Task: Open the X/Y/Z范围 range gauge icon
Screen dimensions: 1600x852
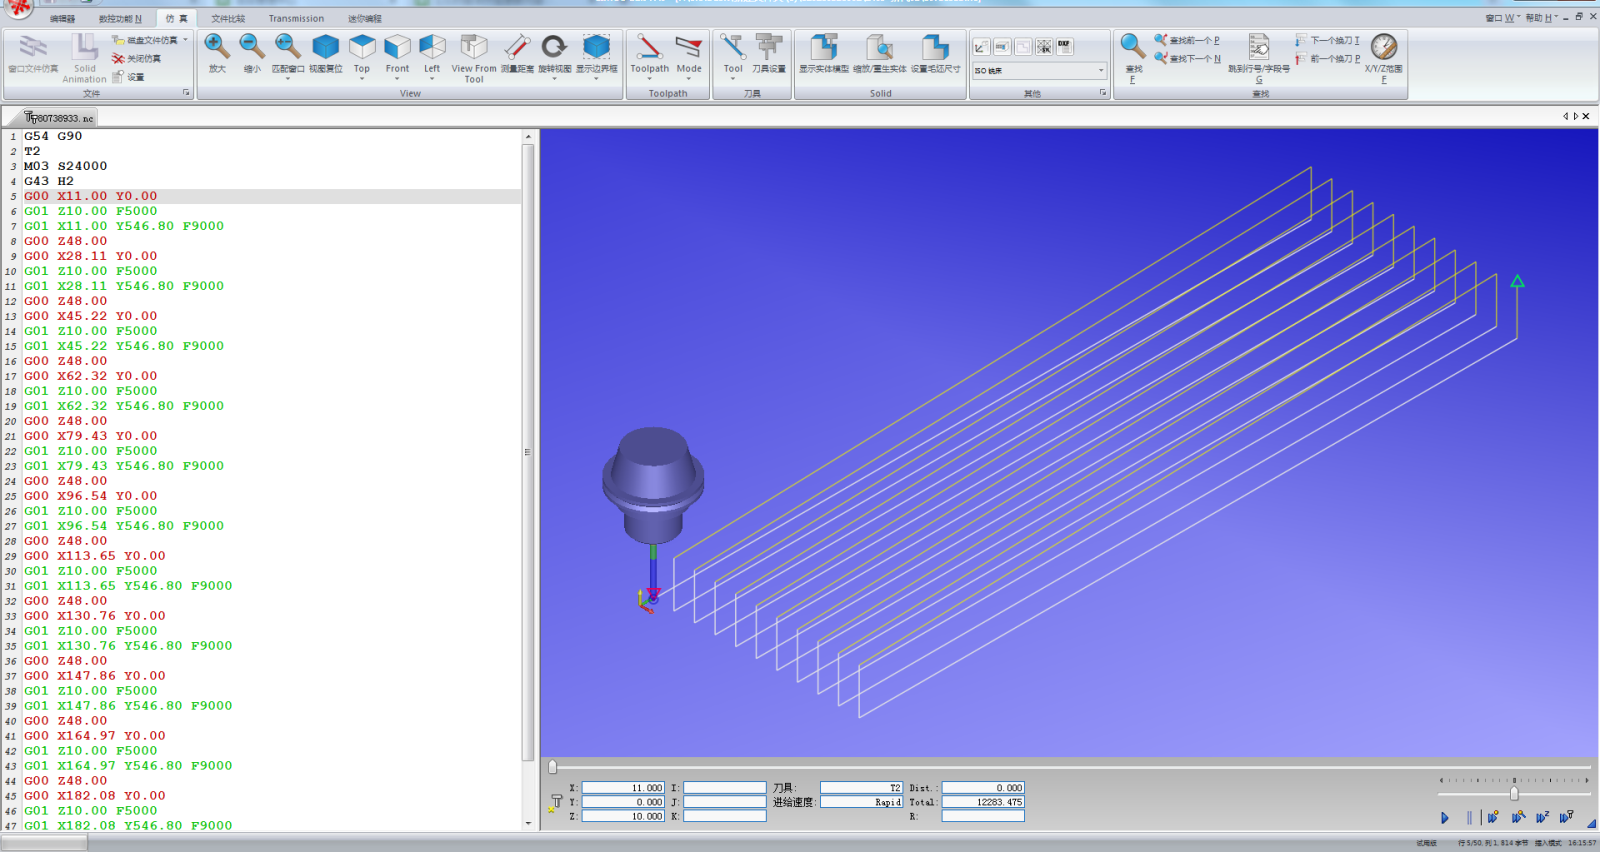Action: click(x=1383, y=48)
